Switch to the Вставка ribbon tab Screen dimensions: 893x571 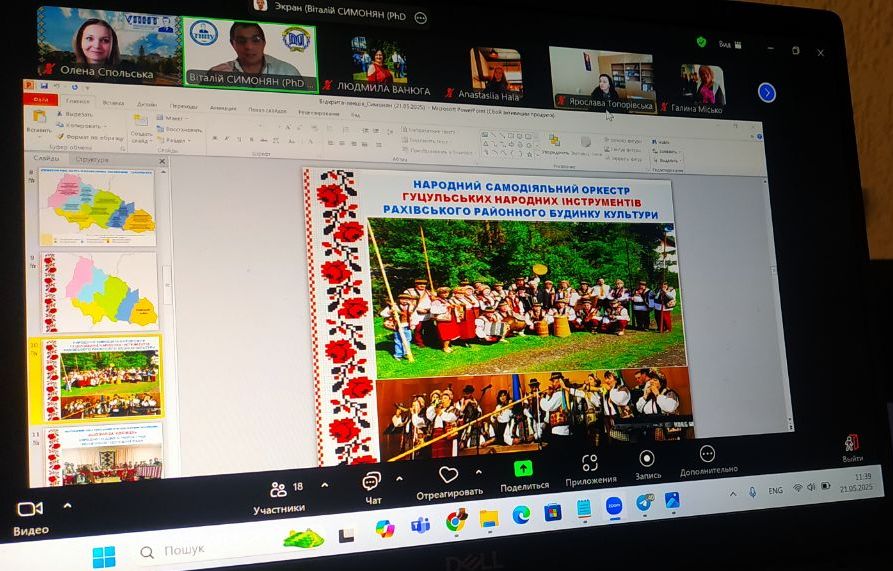(x=113, y=103)
